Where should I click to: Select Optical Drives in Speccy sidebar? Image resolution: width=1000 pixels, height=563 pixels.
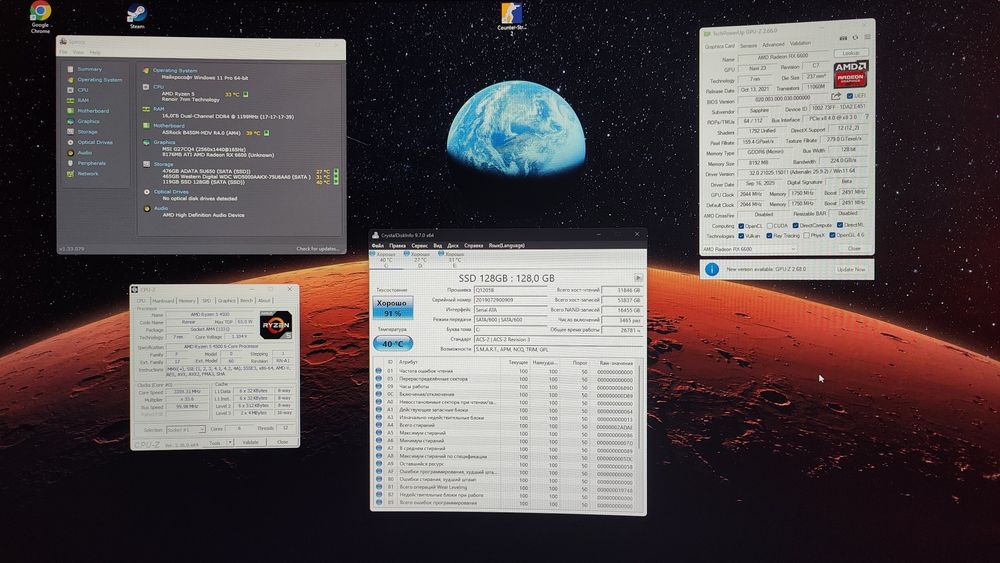[x=95, y=142]
